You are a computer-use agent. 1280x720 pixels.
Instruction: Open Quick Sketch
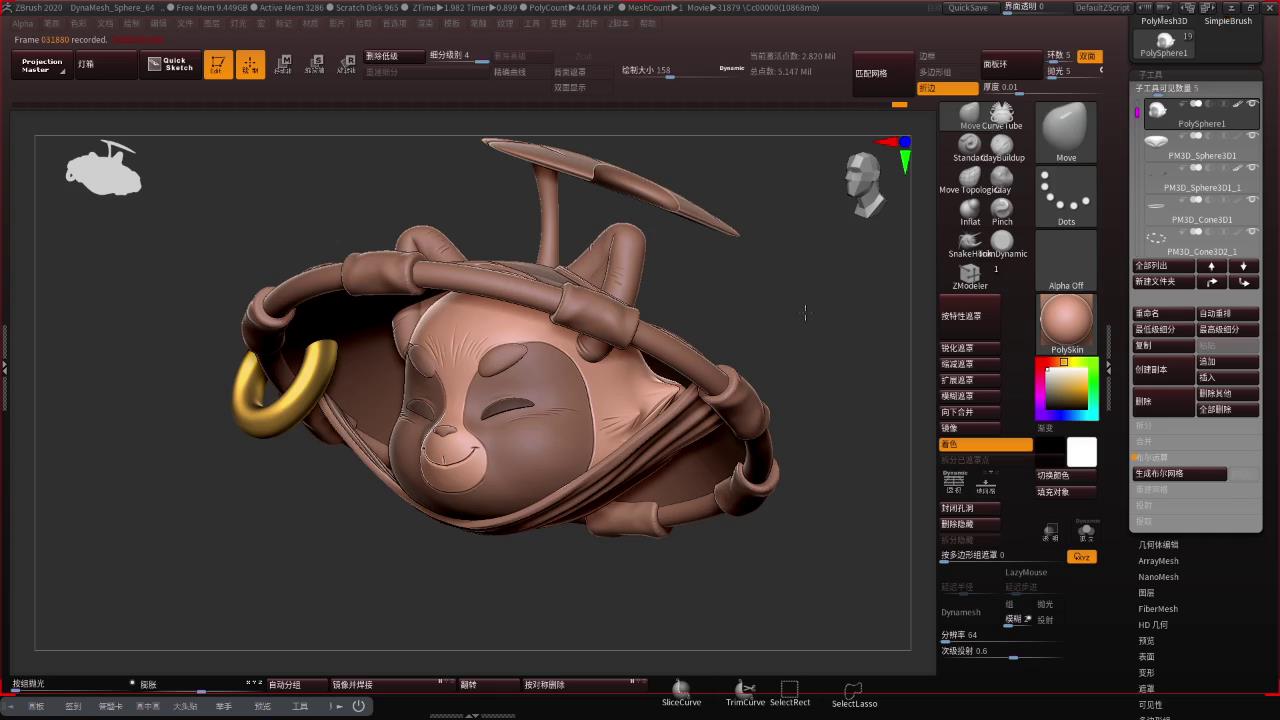coord(169,64)
